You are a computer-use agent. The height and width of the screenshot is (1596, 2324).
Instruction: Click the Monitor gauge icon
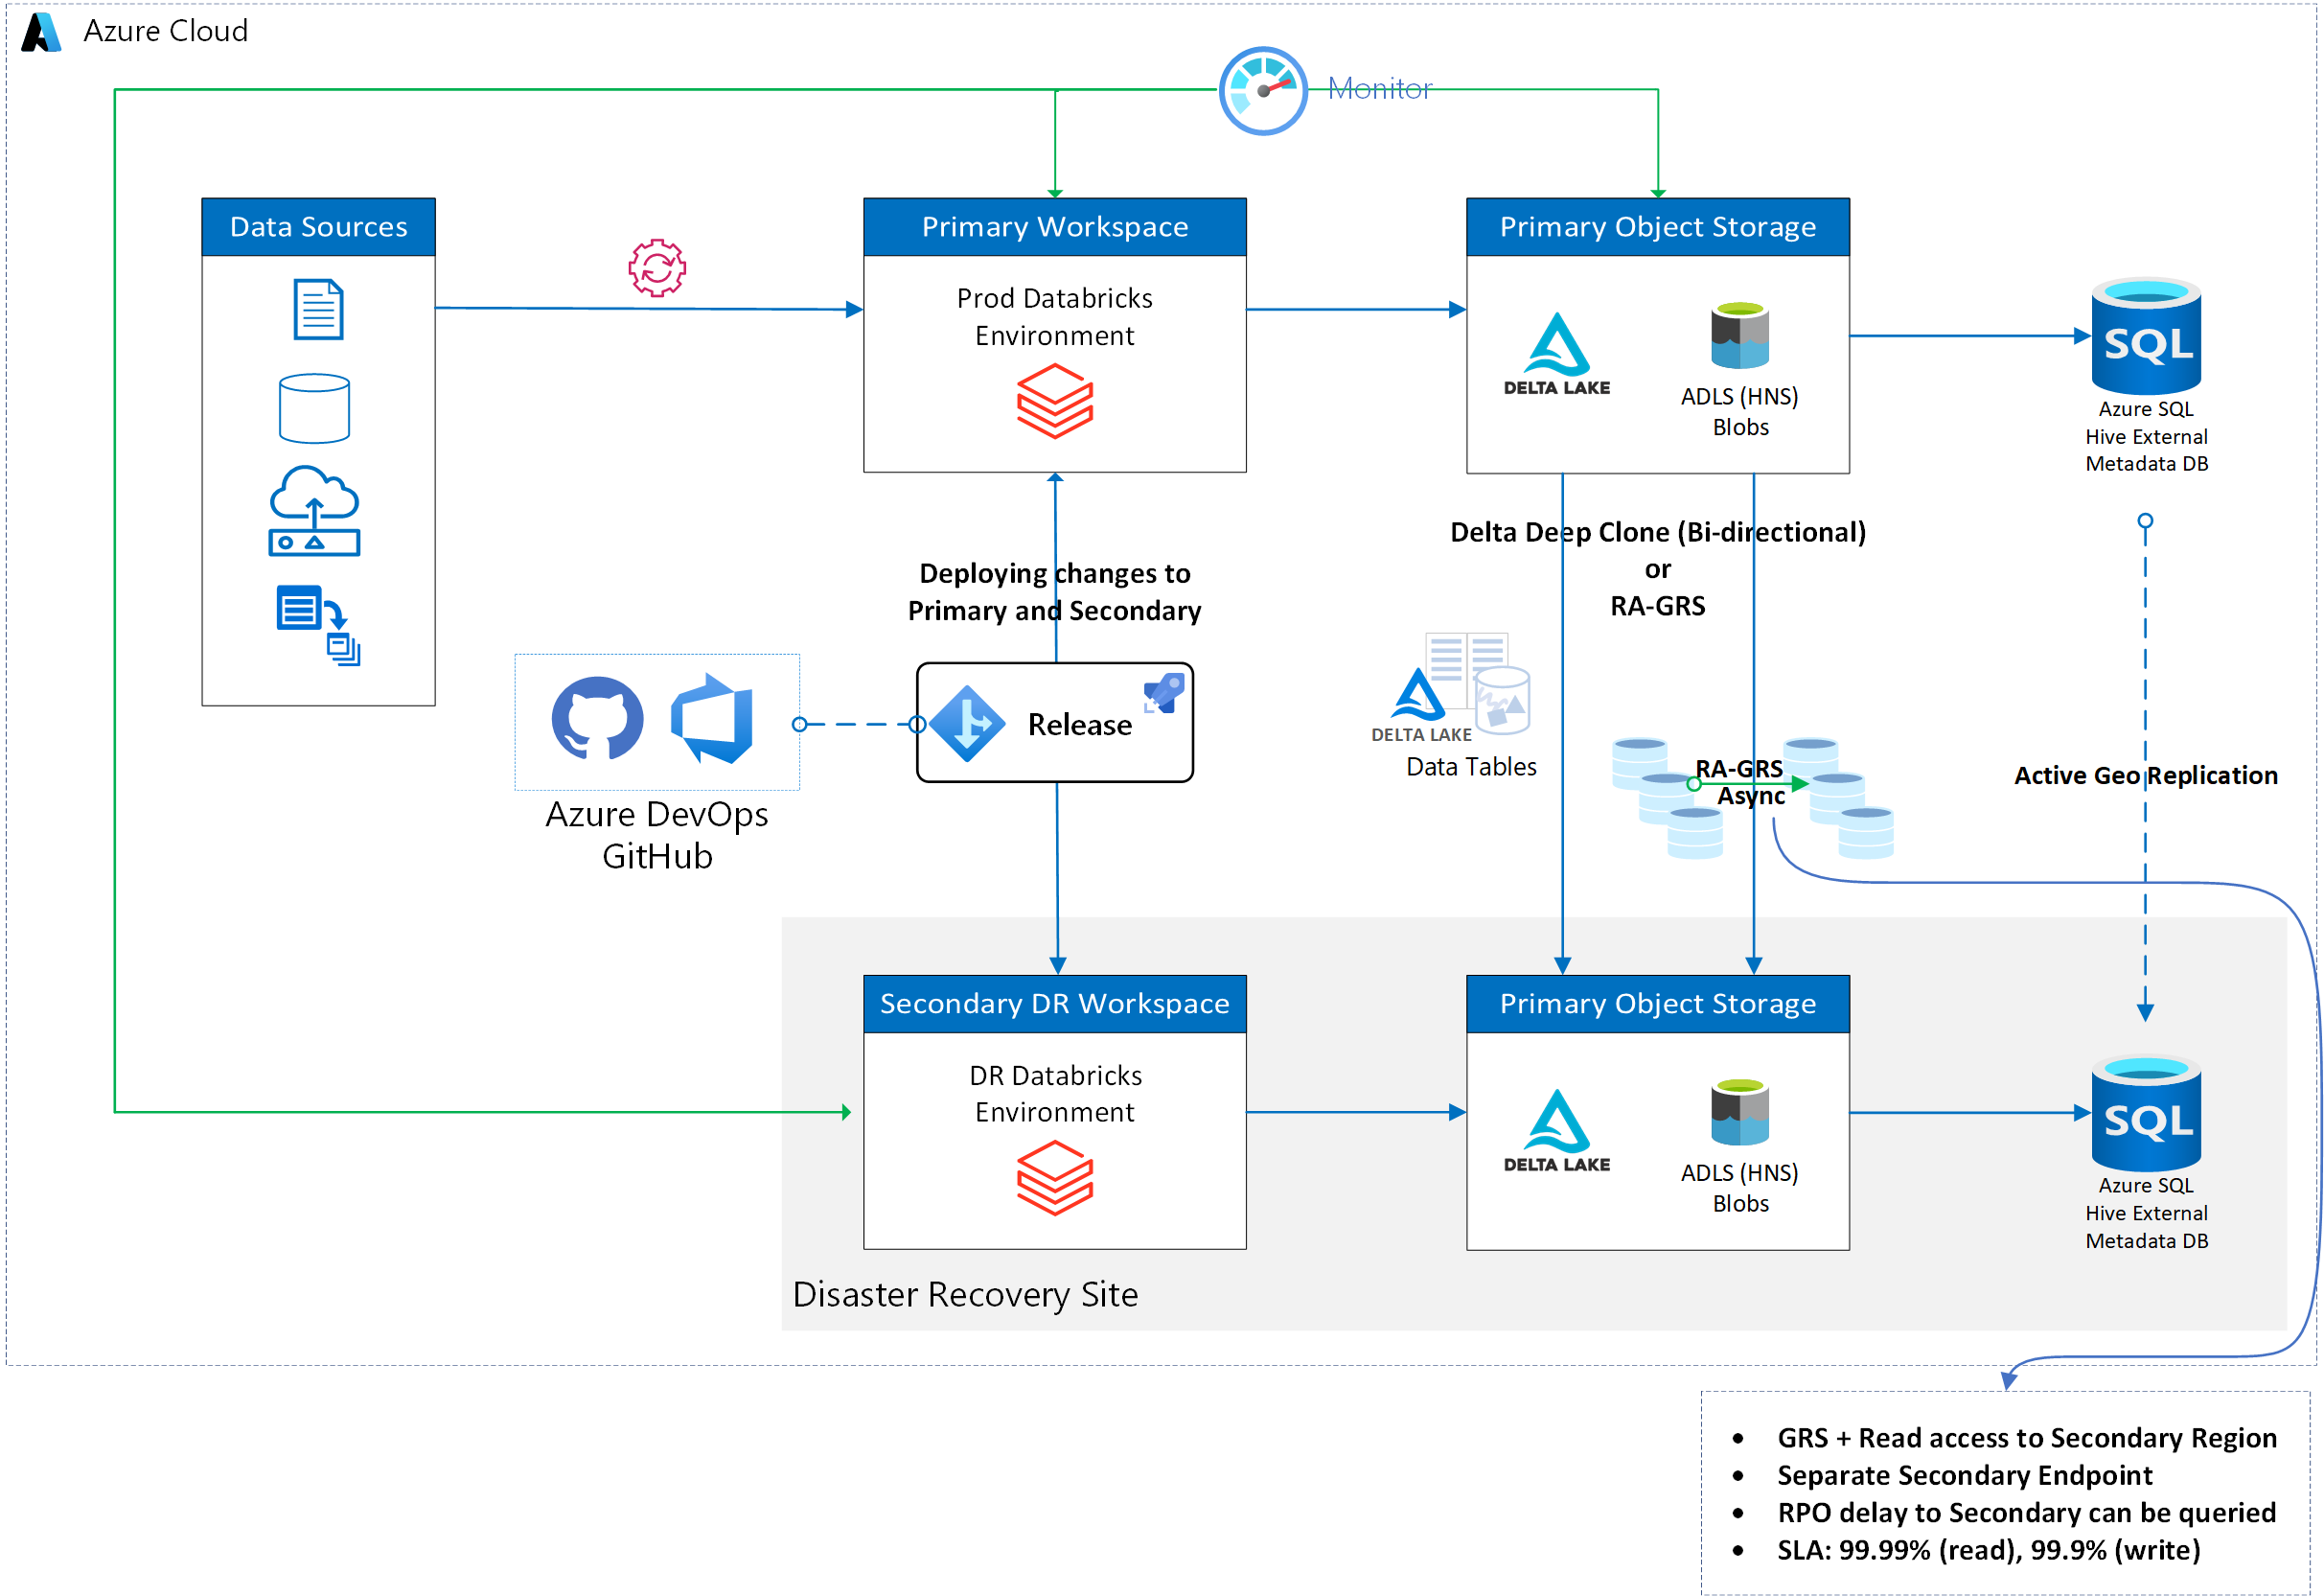click(x=1262, y=91)
